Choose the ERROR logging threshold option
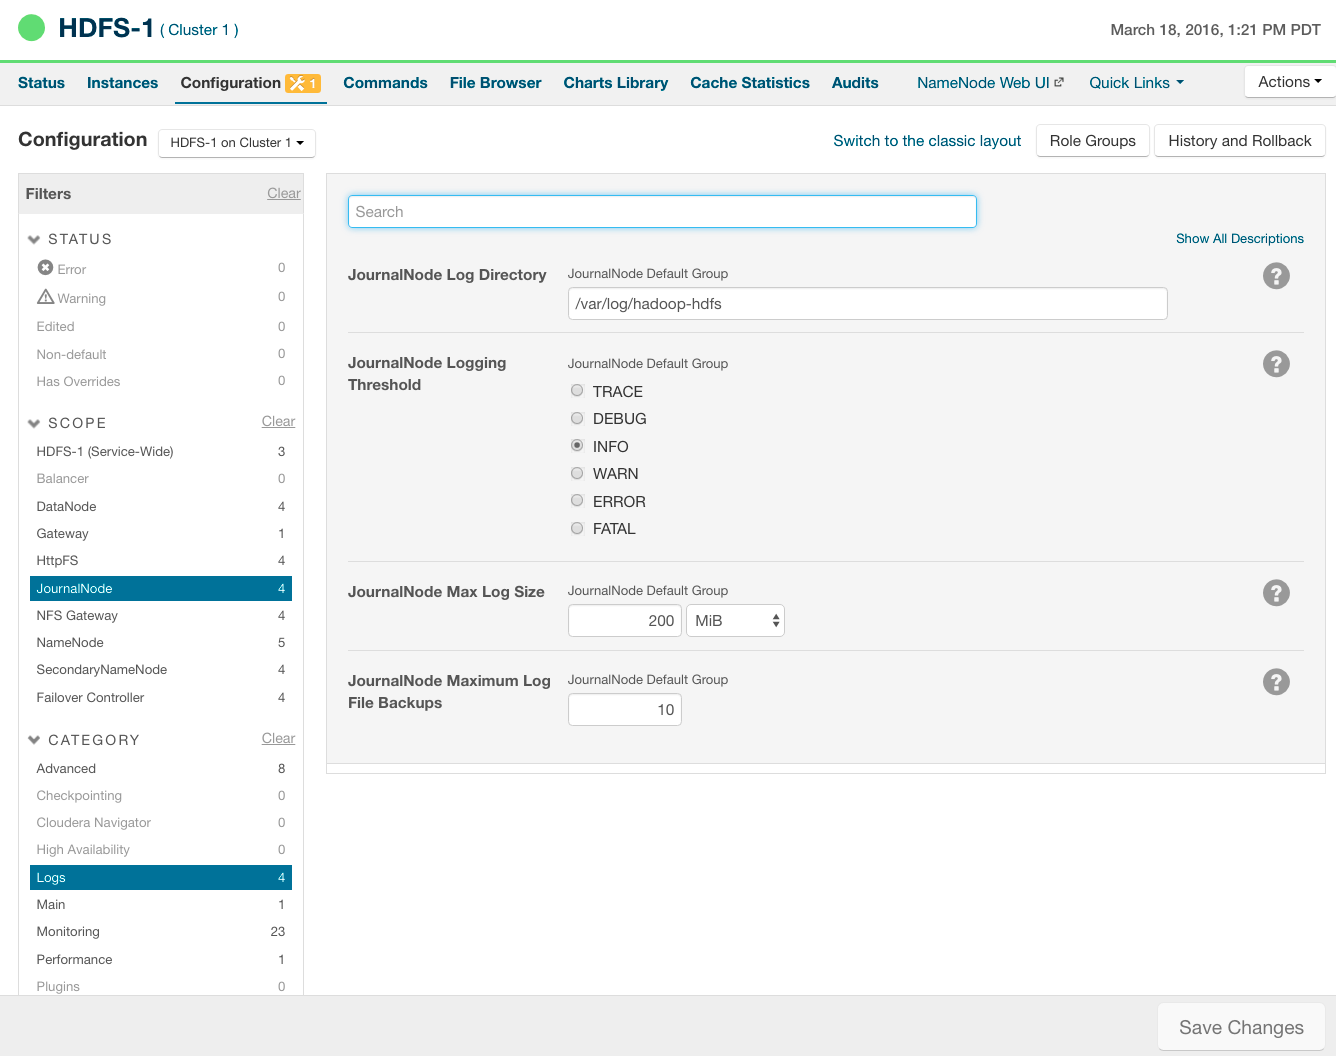The image size is (1336, 1056). [x=577, y=501]
